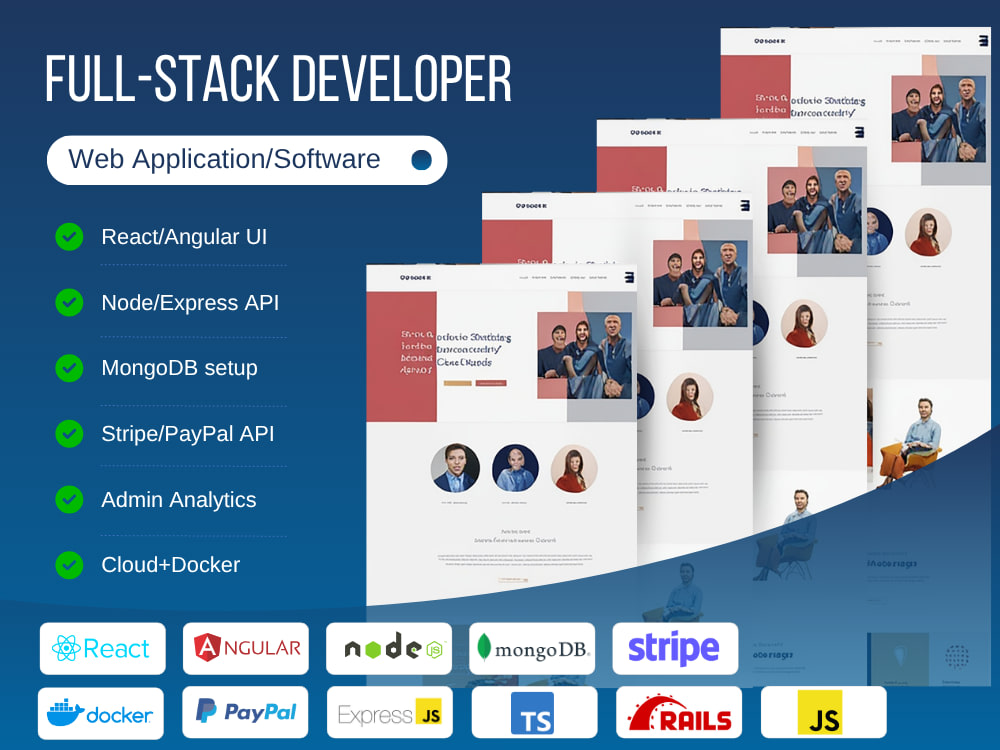Click the red button in front mockup hero
Screen dimensions: 1000x750
491,383
